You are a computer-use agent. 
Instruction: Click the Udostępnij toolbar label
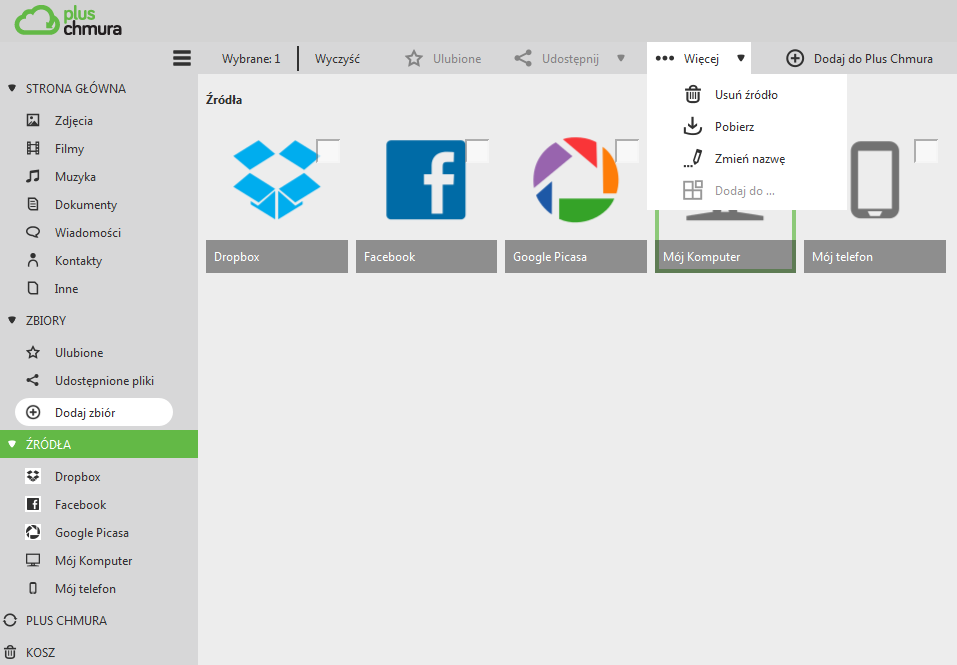pyautogui.click(x=570, y=59)
